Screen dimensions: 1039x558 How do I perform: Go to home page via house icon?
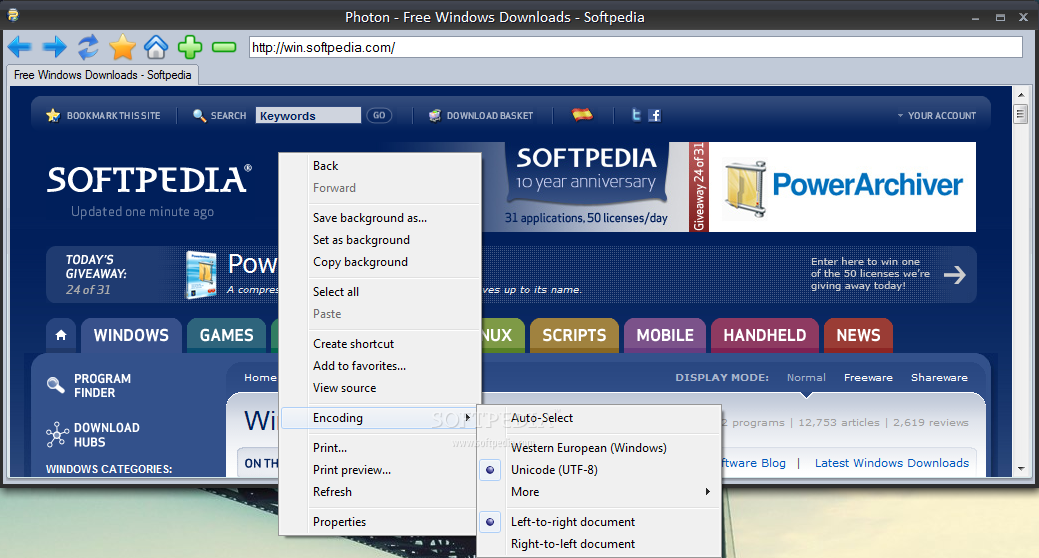pos(156,47)
